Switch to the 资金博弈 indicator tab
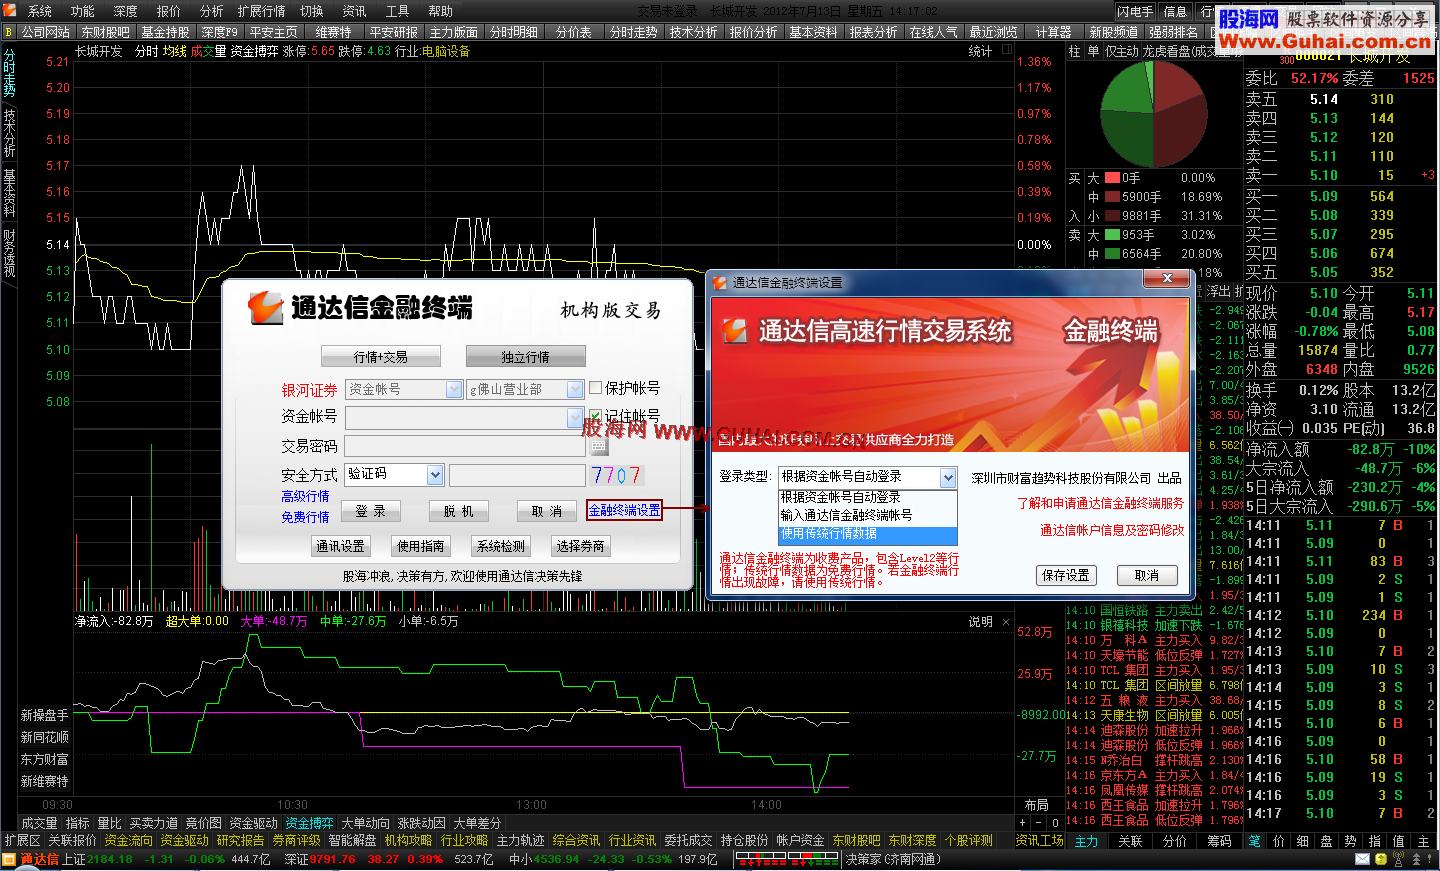This screenshot has height=871, width=1440. (309, 823)
